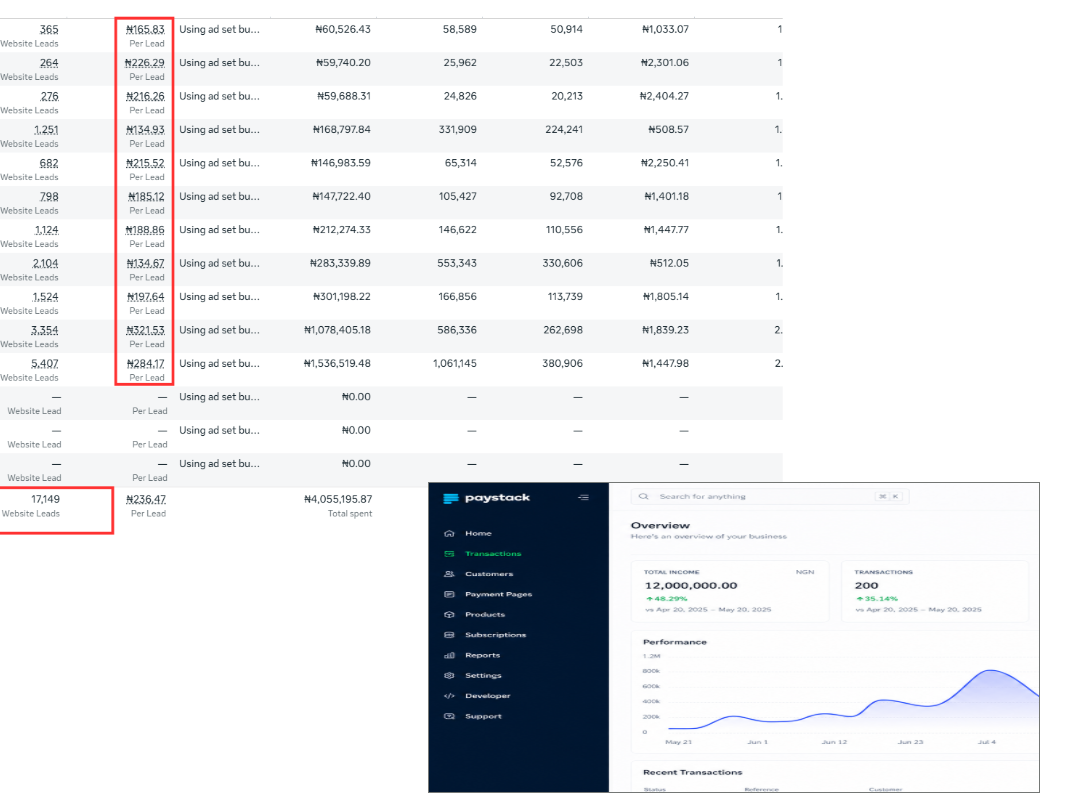Click the ⌘K shortcut badge in search bar
The width and height of the screenshot is (1071, 812).
point(889,496)
